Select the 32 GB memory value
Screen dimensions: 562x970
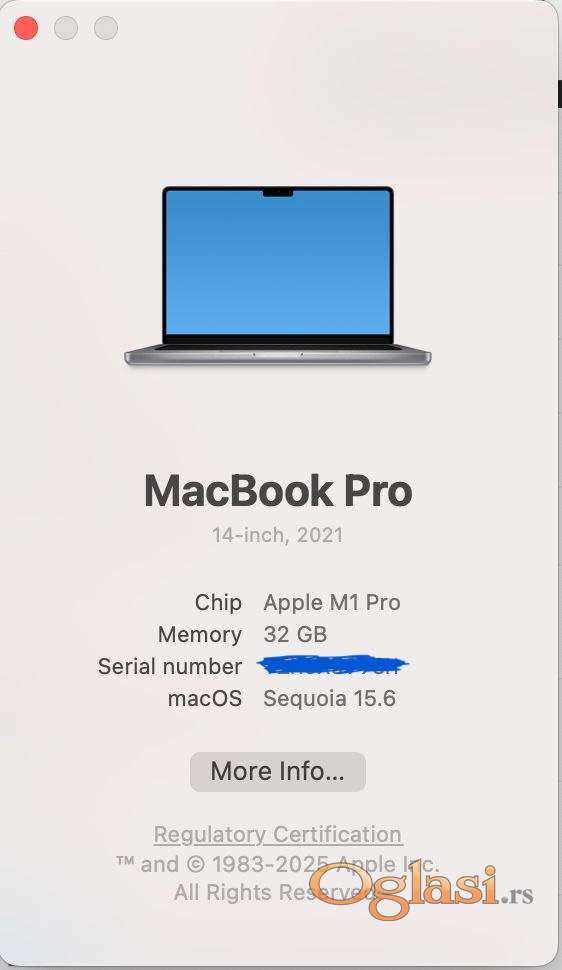click(x=295, y=635)
